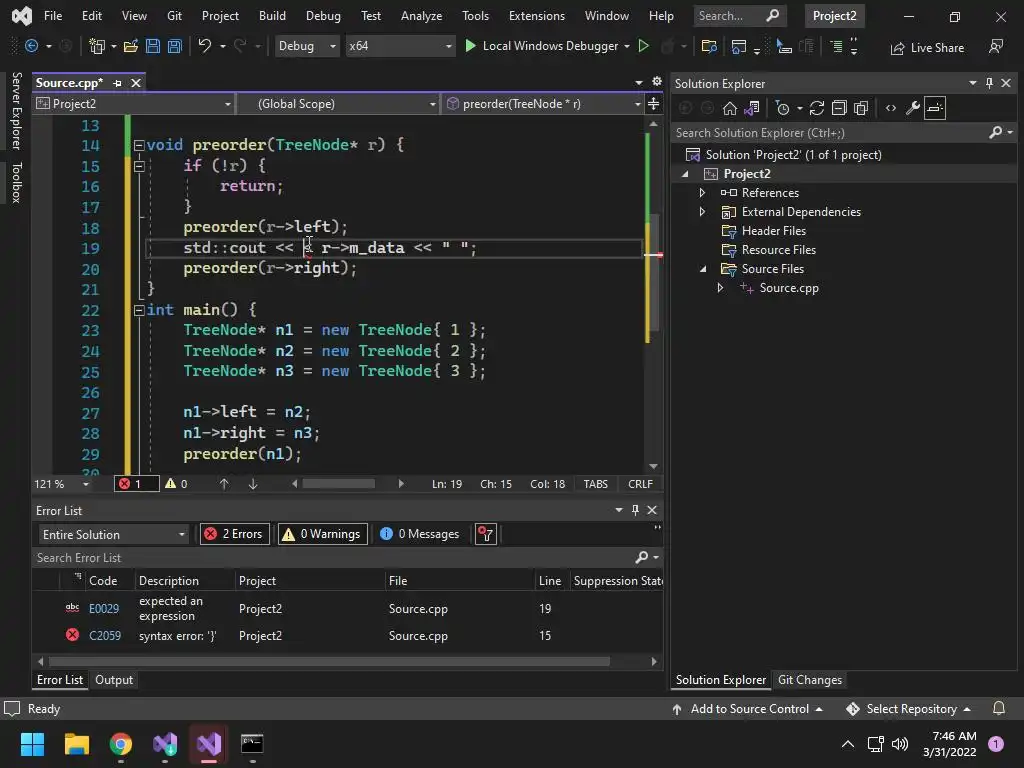Click Add to Source Control

click(746, 709)
